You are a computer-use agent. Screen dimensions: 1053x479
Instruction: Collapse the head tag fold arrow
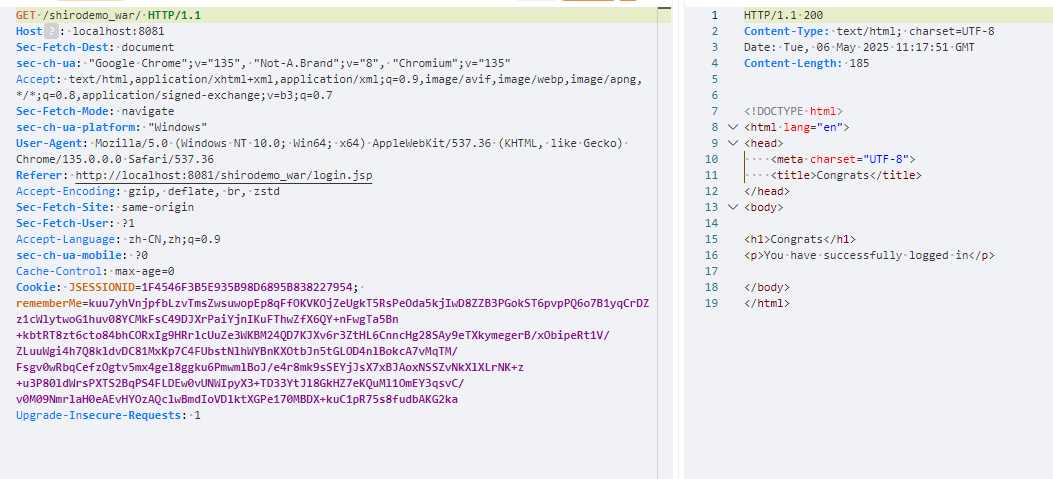(x=733, y=144)
